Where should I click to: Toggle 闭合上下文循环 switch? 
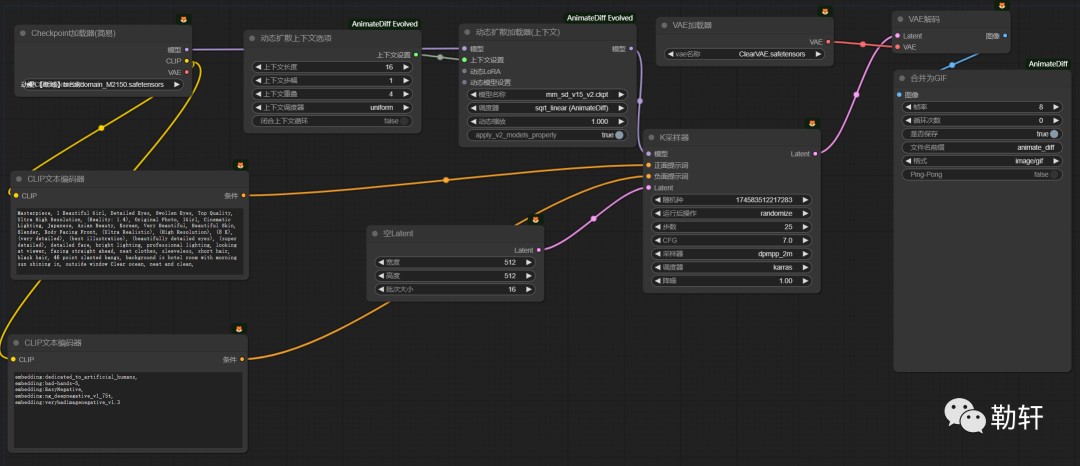406,121
